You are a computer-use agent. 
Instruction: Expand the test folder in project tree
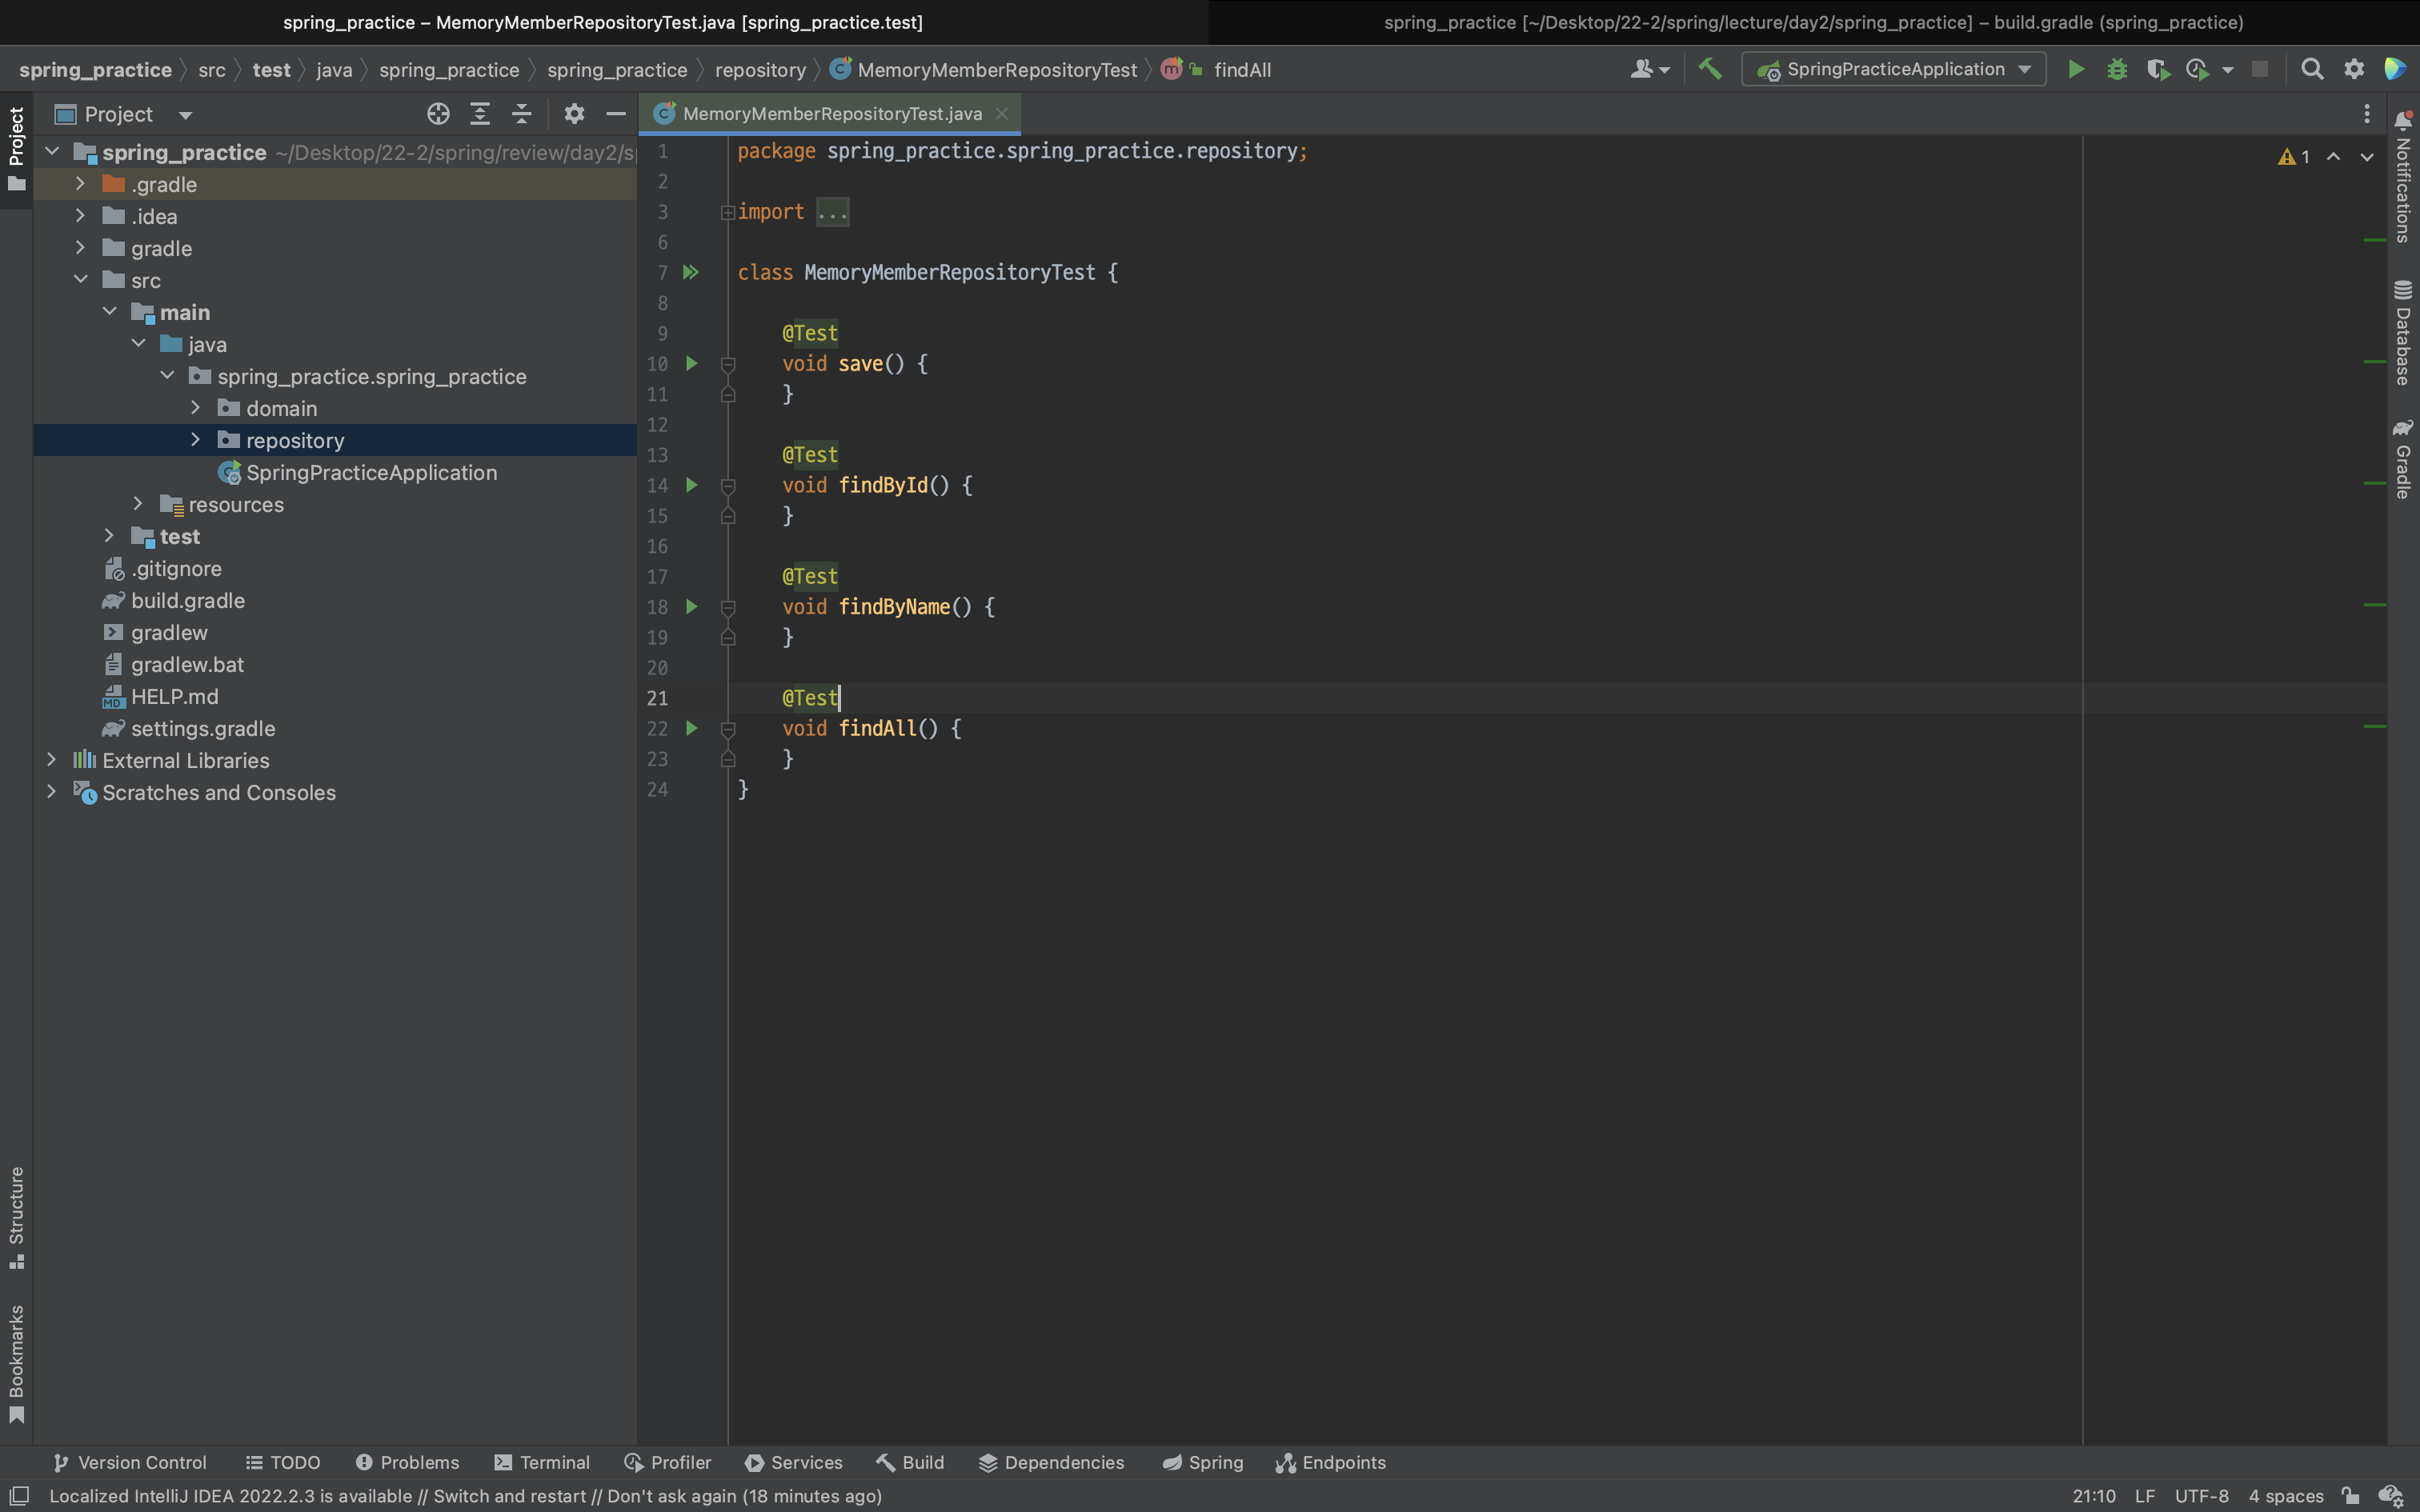click(x=109, y=536)
